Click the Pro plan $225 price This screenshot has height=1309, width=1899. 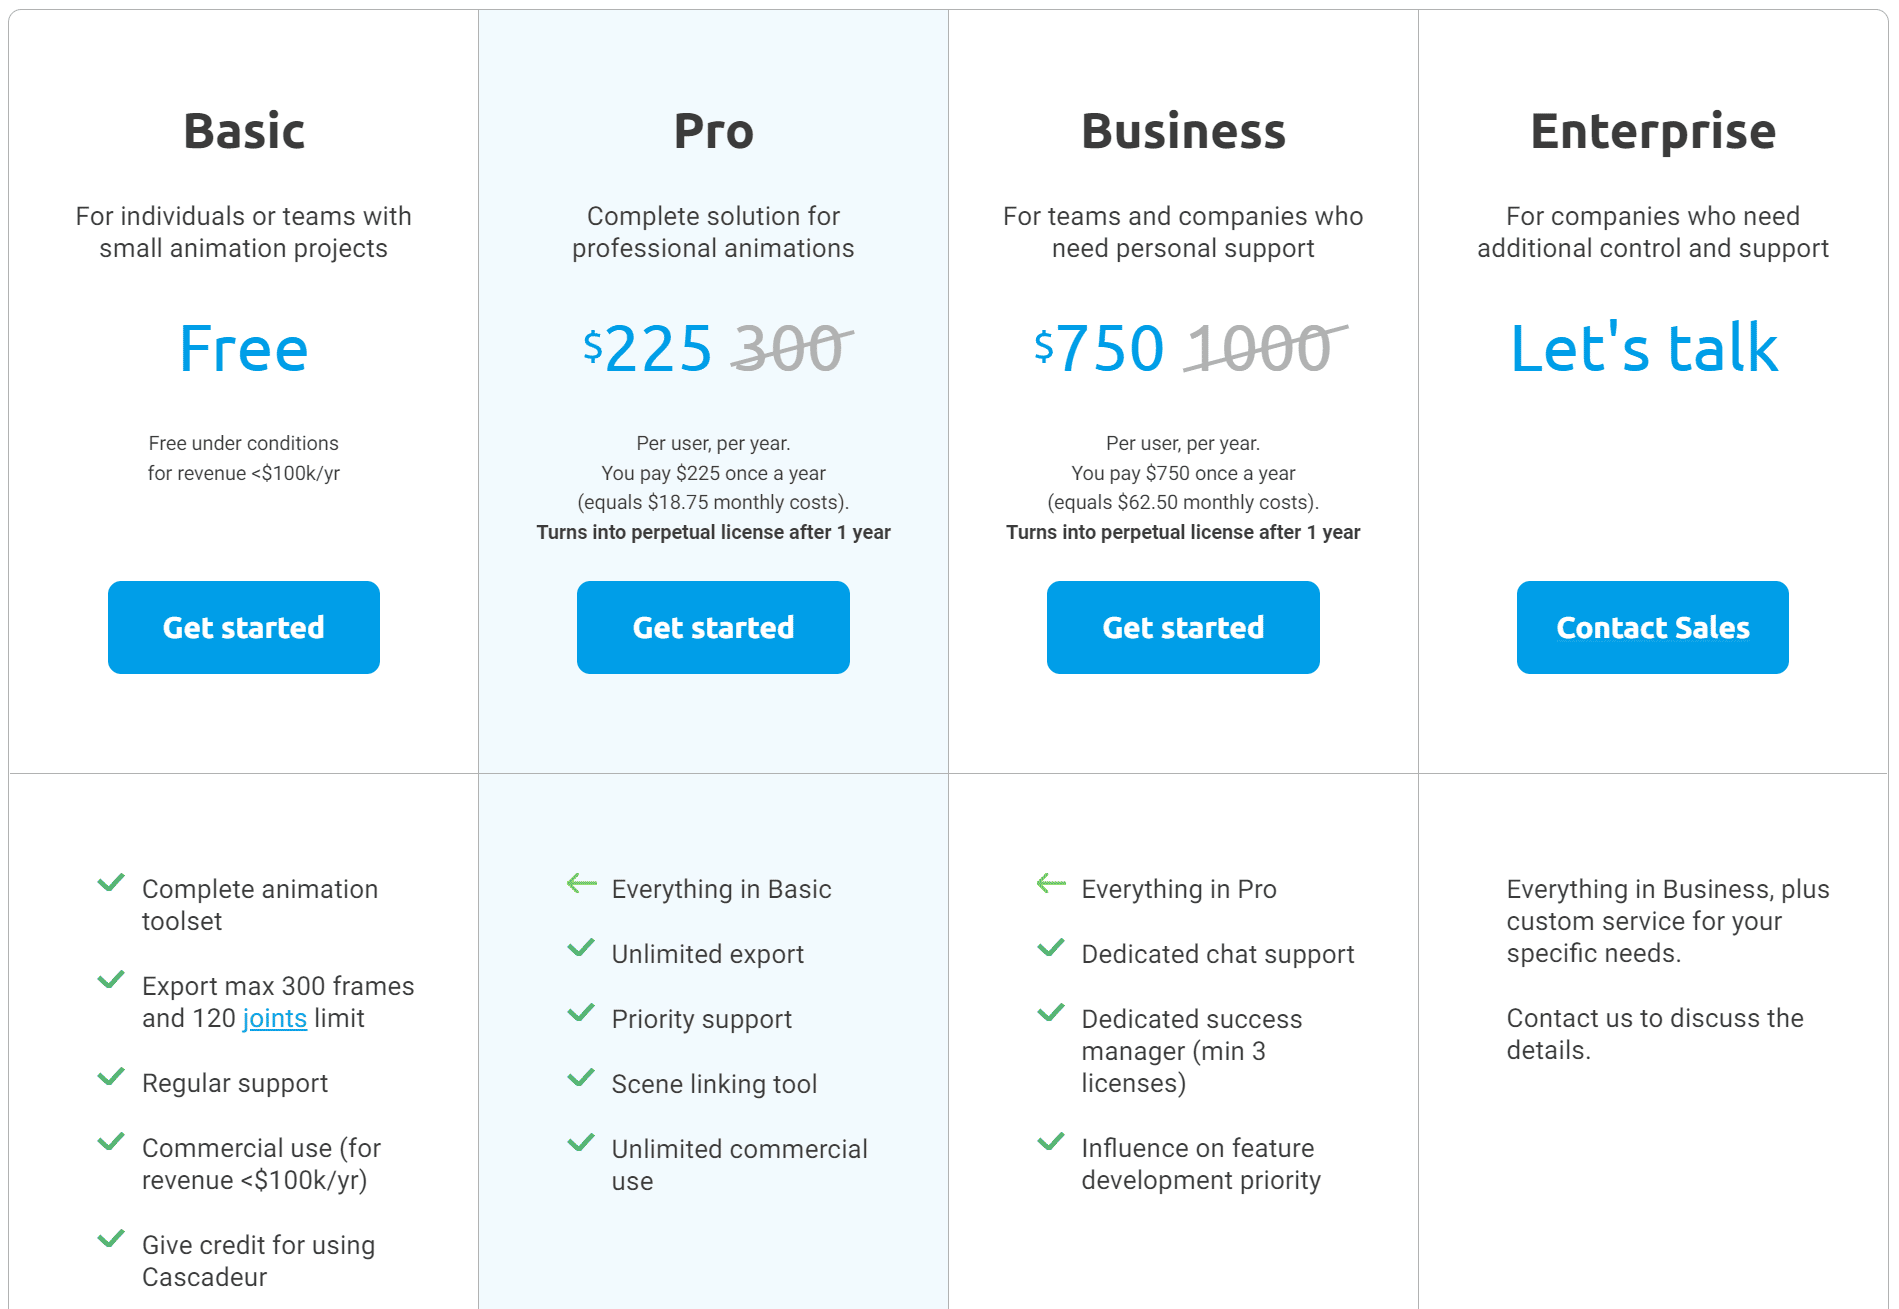click(x=647, y=349)
